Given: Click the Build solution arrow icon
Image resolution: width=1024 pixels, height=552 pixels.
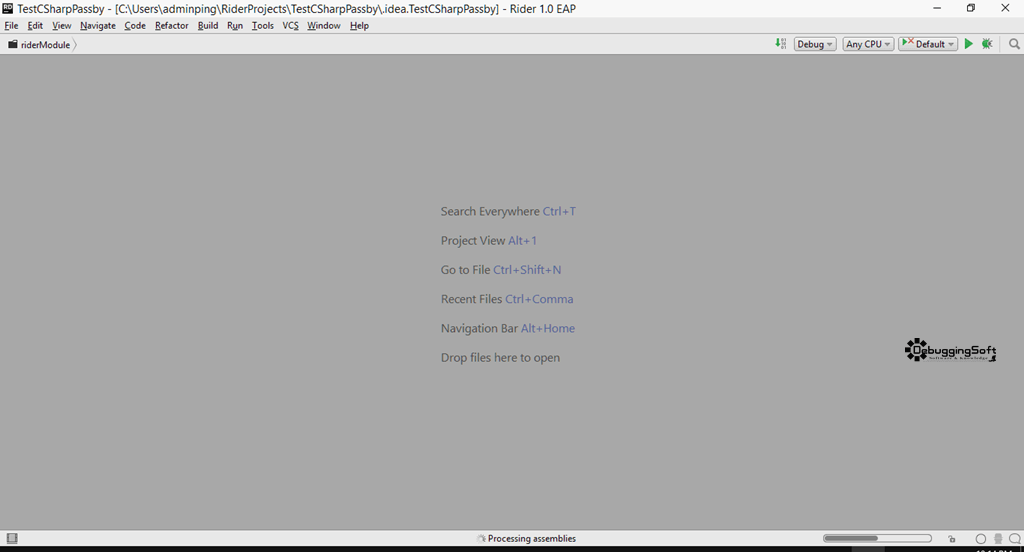Looking at the screenshot, I should click(x=780, y=44).
